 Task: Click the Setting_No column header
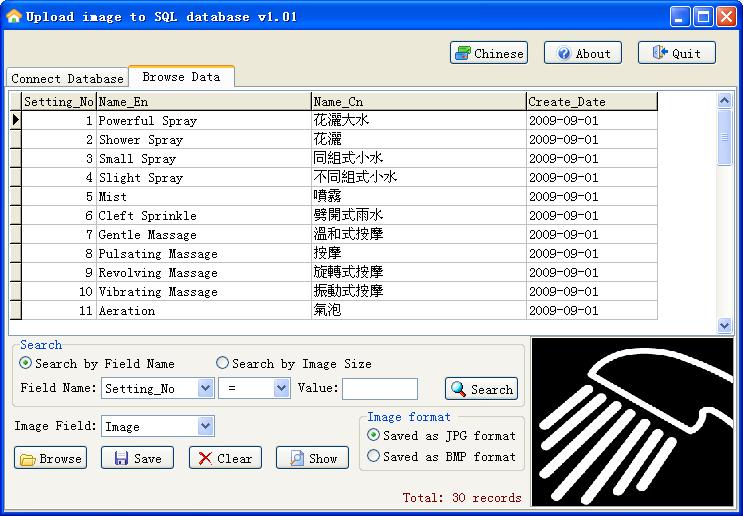coord(59,101)
